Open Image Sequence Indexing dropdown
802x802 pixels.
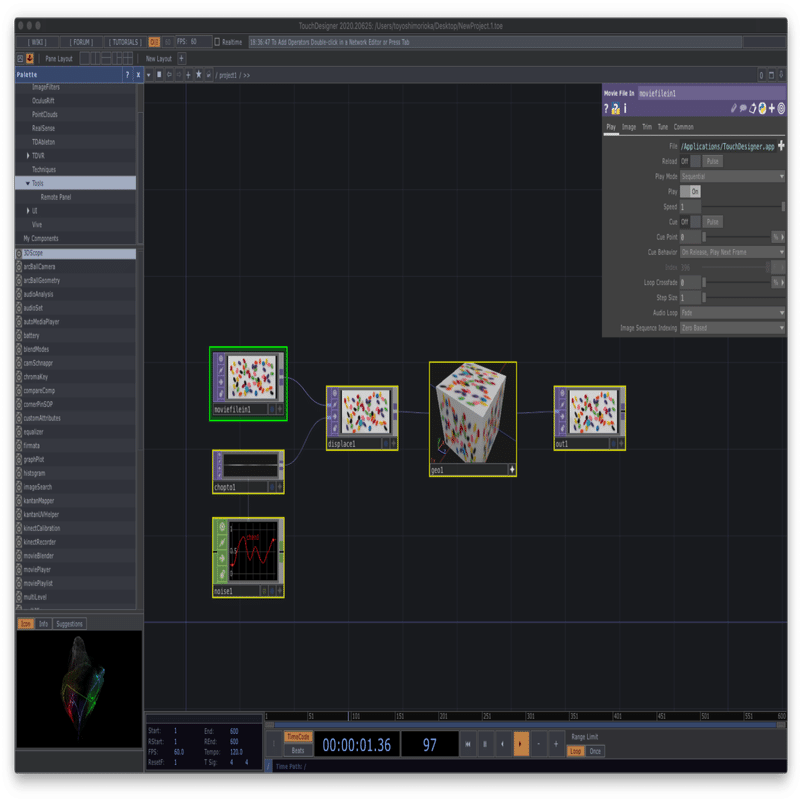coord(732,328)
